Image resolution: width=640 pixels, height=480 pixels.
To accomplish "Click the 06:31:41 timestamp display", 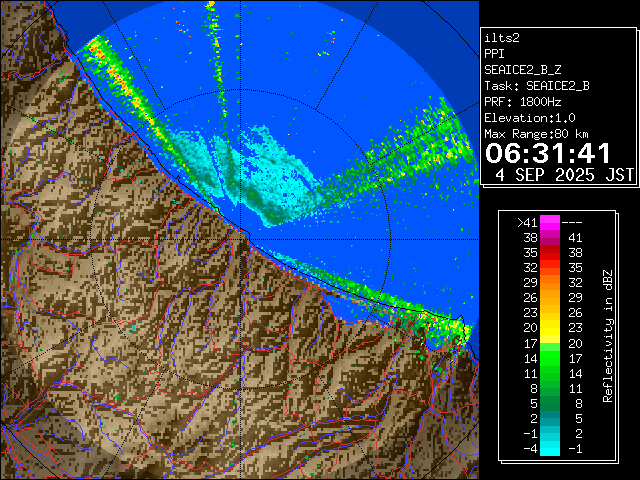I will coord(548,153).
